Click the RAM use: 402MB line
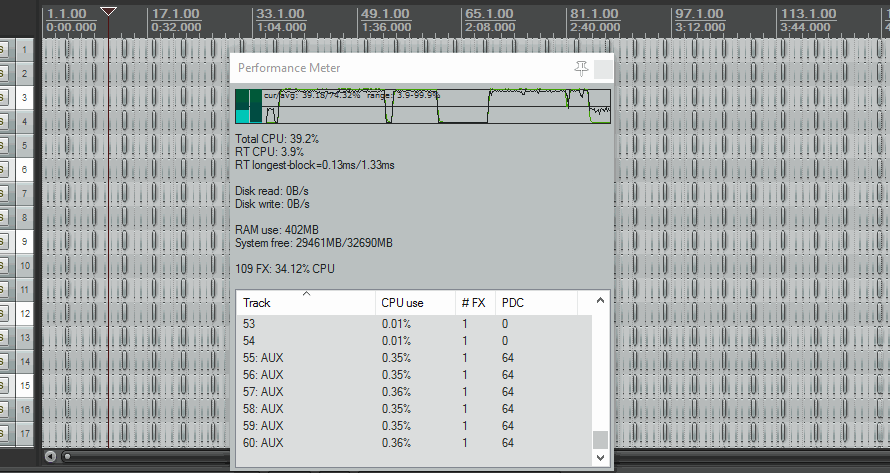The width and height of the screenshot is (890, 473). 277,230
